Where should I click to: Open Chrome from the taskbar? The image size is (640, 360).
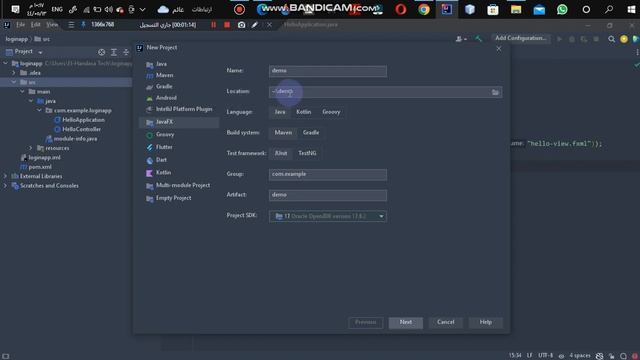[424, 9]
